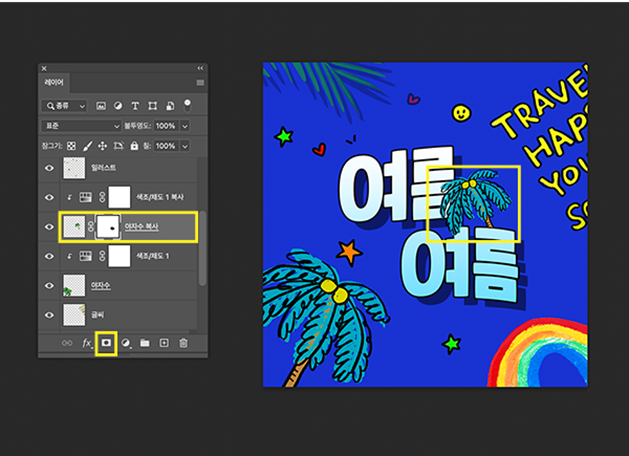Select the 야자수 복사 layer mask thumbnail

point(108,227)
